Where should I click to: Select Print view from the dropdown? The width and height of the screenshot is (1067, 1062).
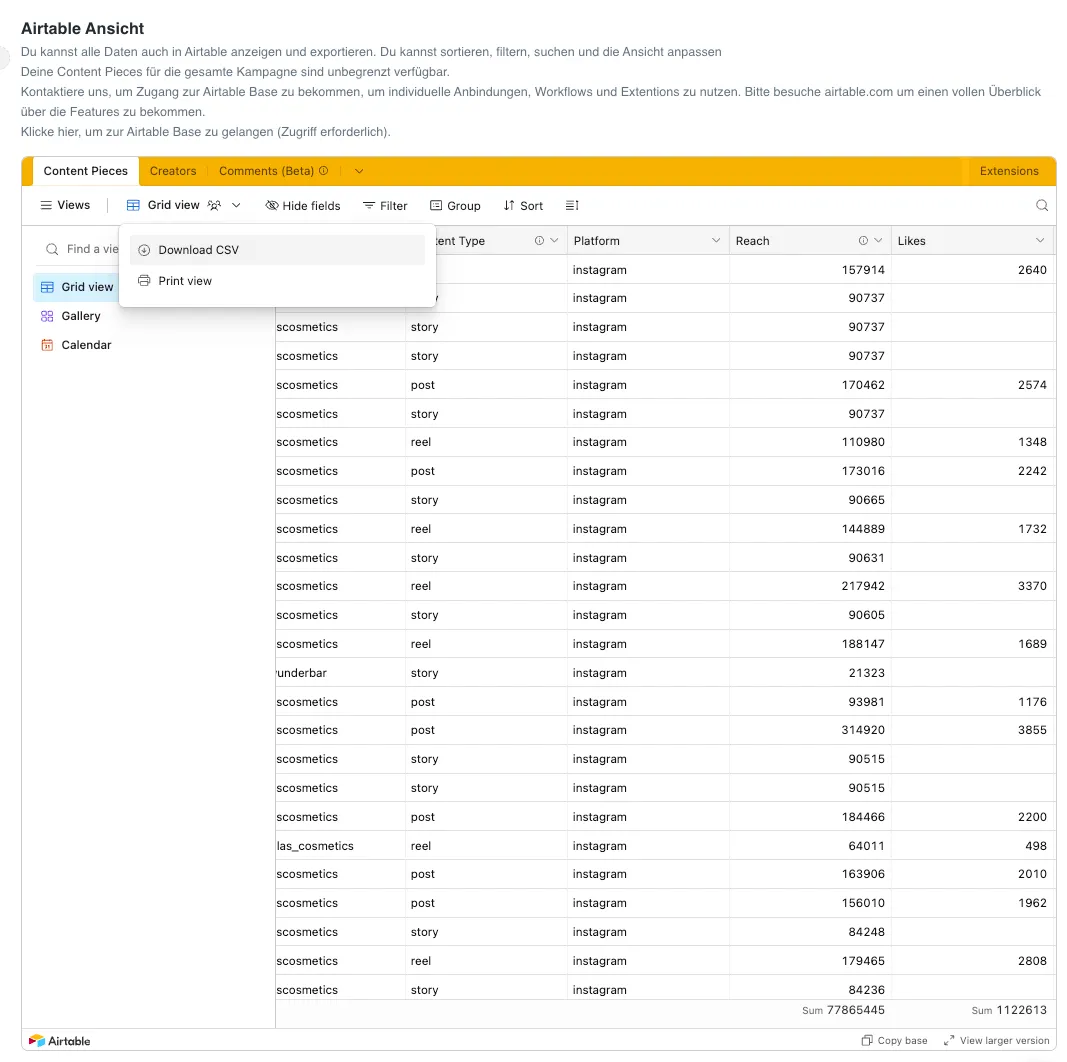click(x=277, y=281)
